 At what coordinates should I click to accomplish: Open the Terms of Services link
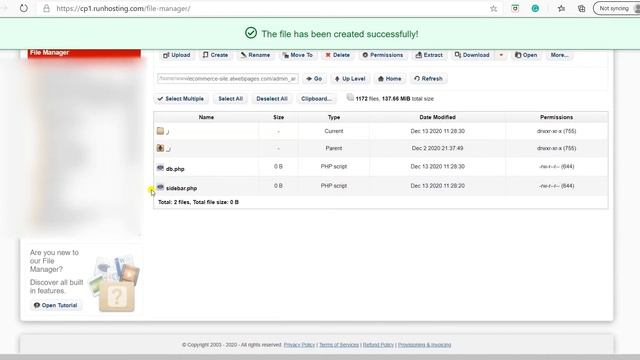coord(339,345)
